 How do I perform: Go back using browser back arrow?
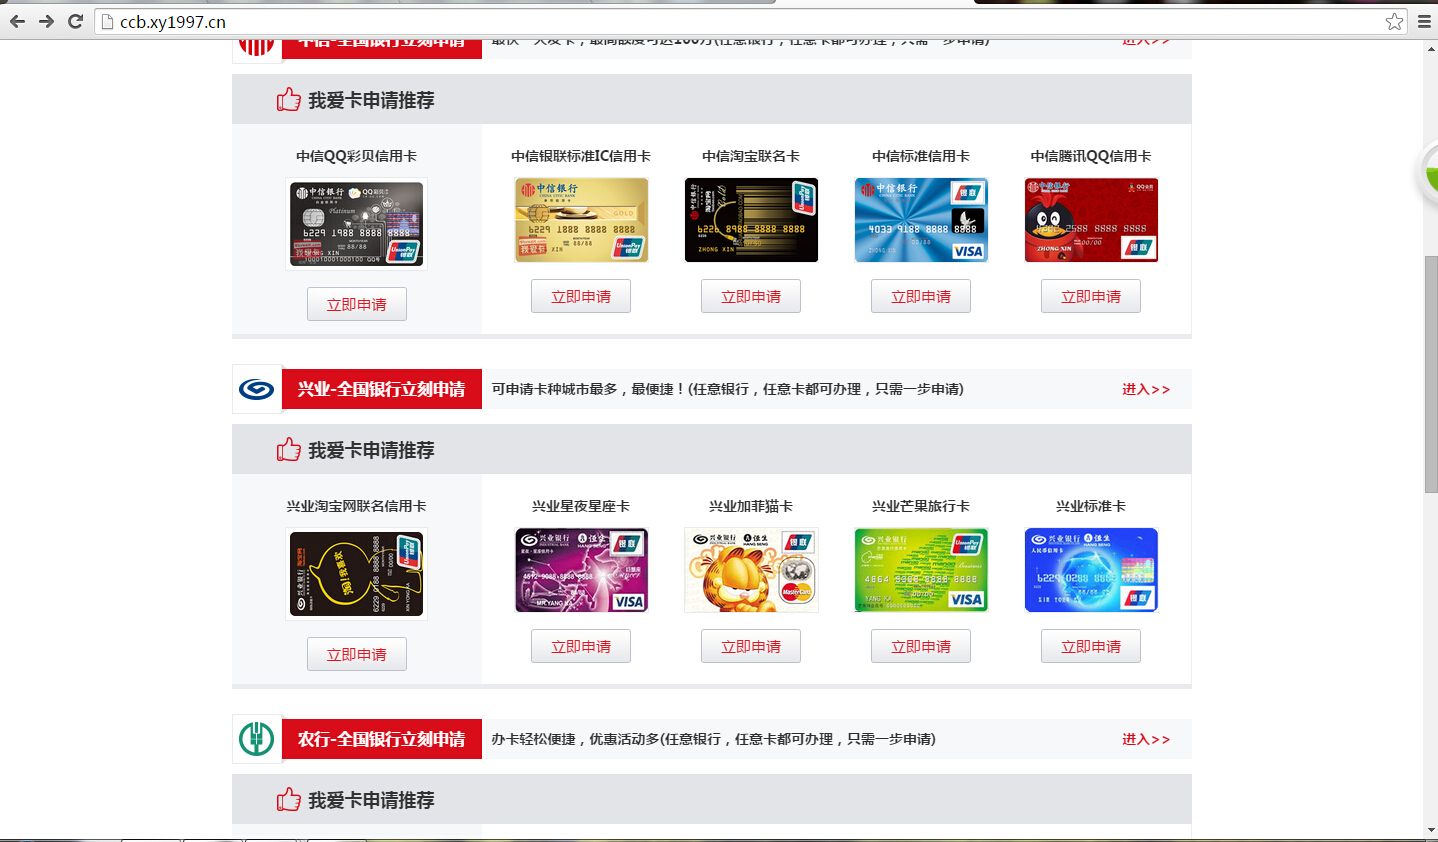(x=17, y=21)
